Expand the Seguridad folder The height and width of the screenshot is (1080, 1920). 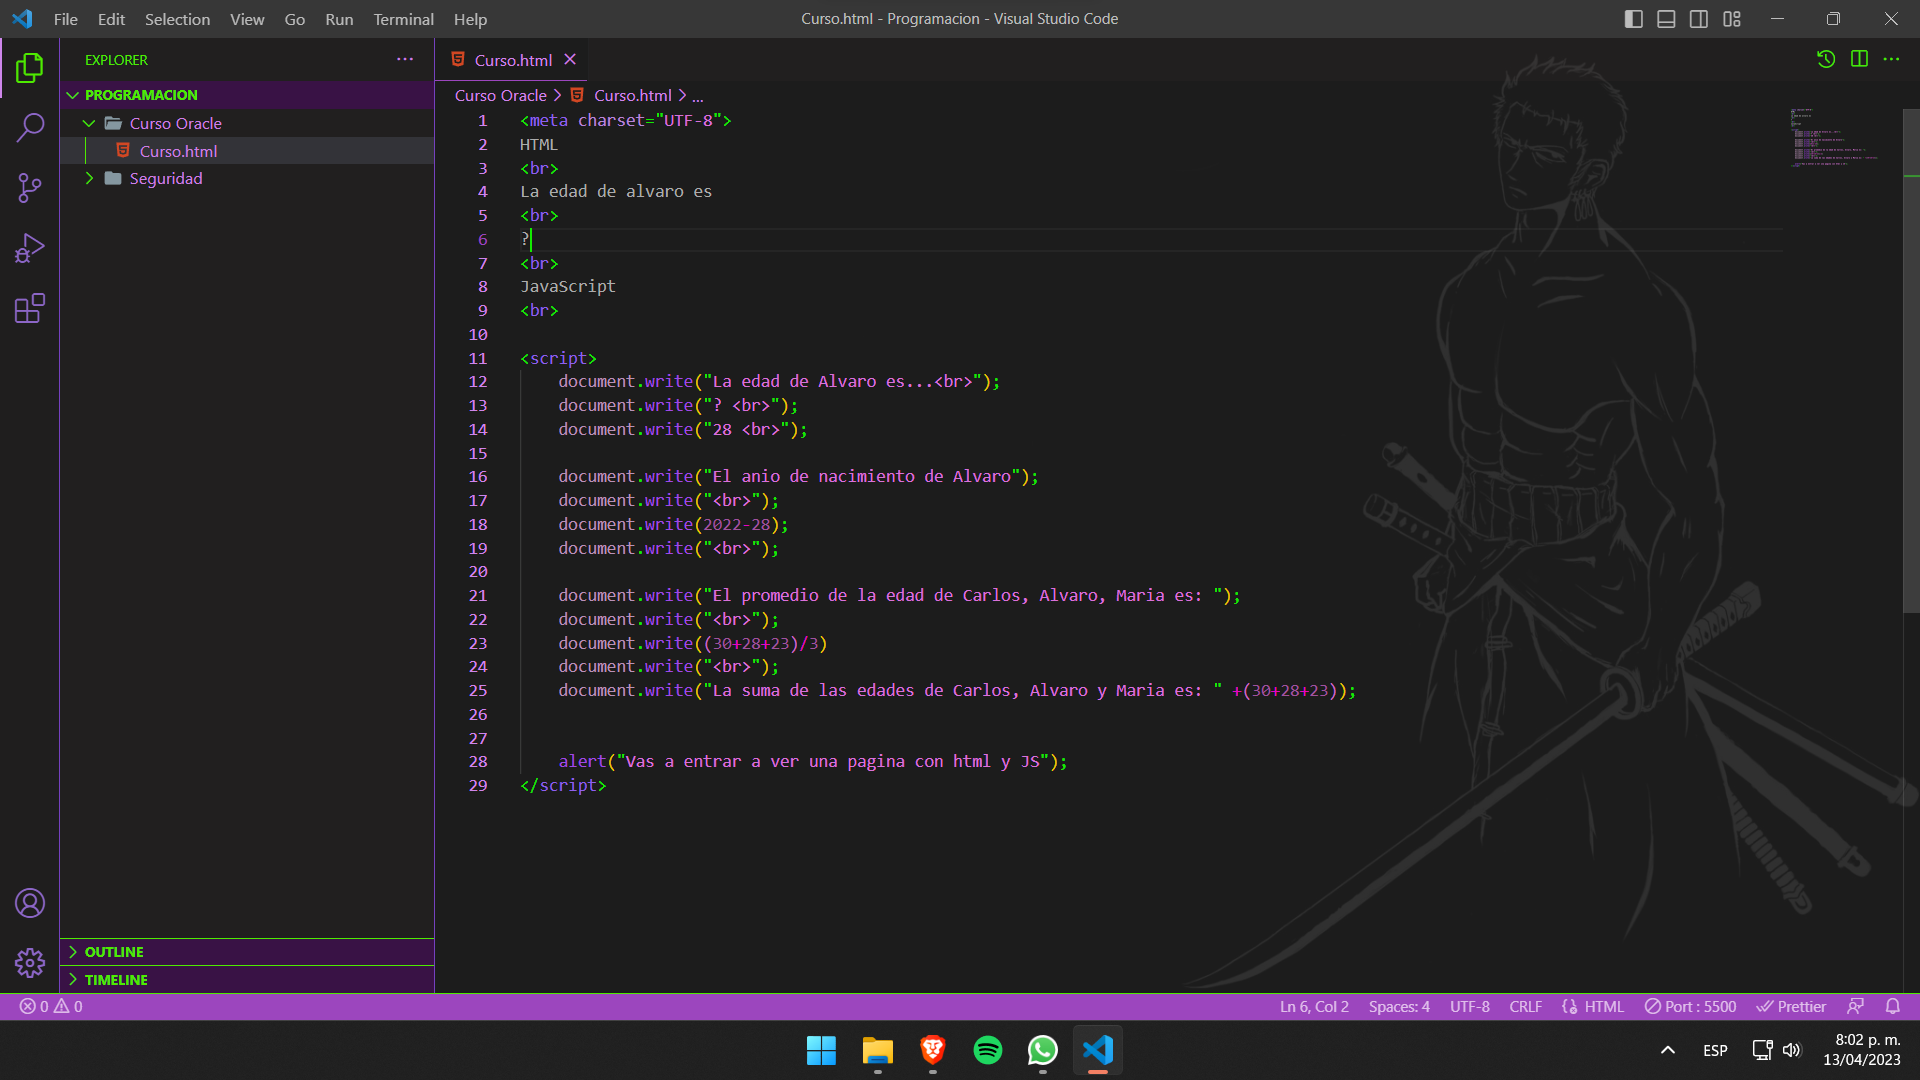point(247,178)
